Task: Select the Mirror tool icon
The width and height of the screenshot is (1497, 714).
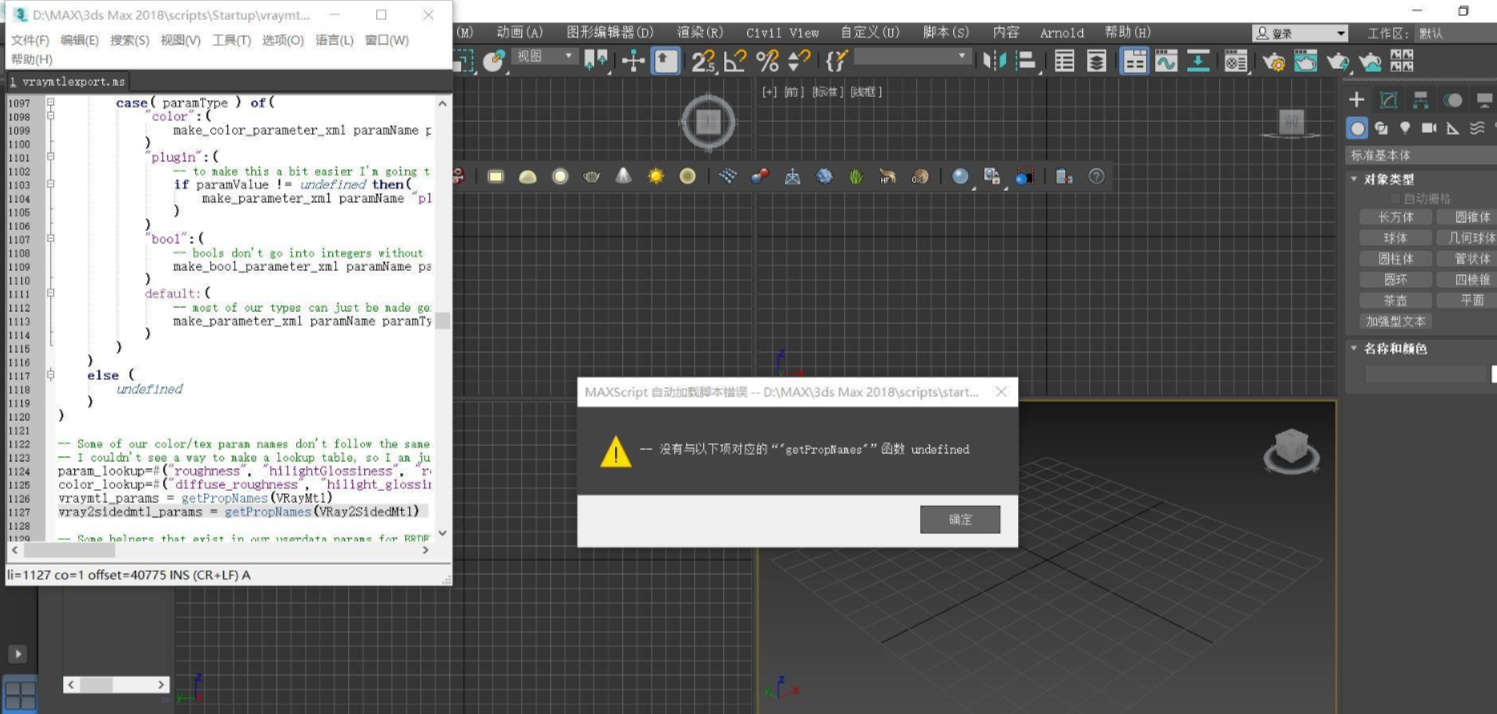Action: tap(994, 62)
